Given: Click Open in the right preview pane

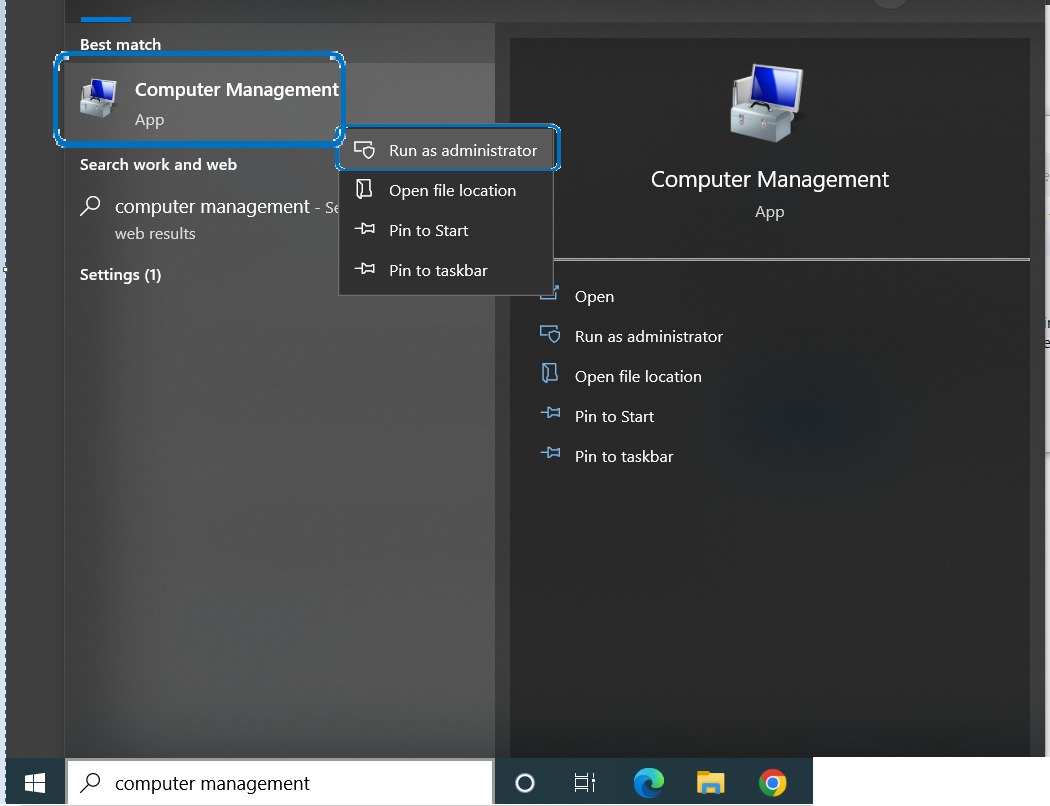Looking at the screenshot, I should click(x=594, y=297).
